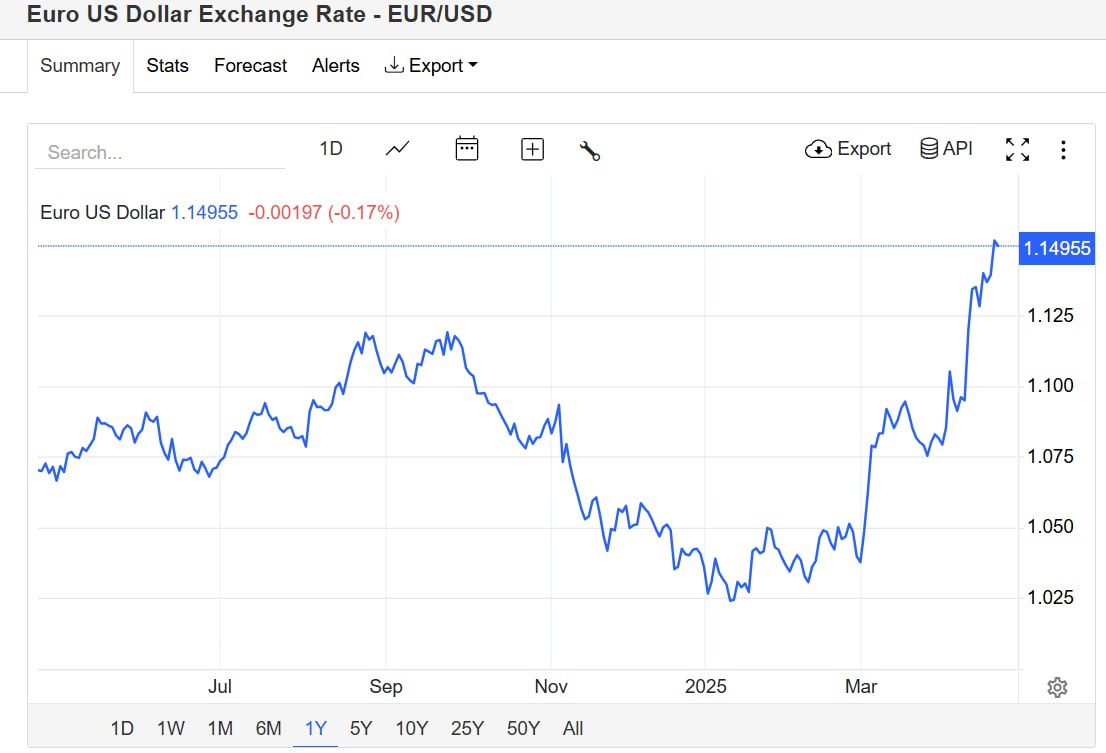Open the wrench chart tools icon
This screenshot has width=1106, height=753.
(x=590, y=150)
